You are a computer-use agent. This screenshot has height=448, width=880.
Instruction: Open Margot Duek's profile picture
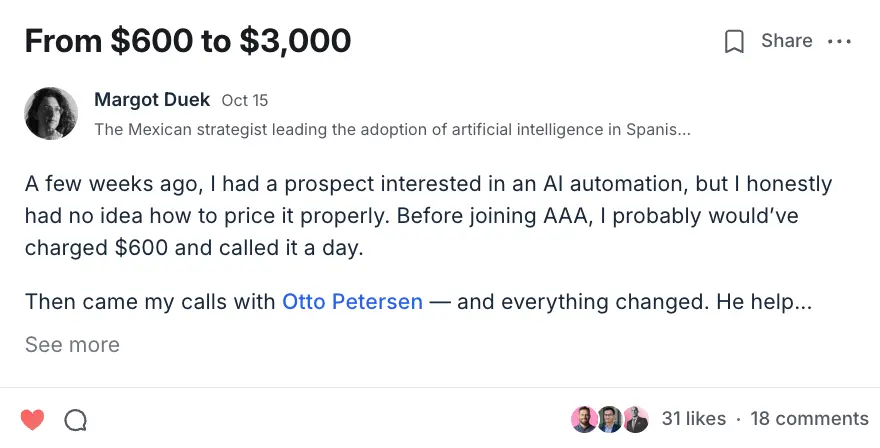click(x=51, y=113)
